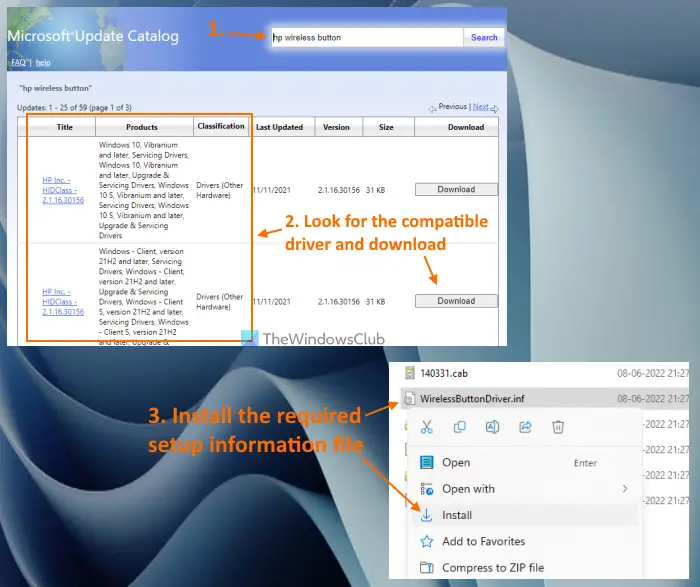Viewport: 700px width, 587px height.
Task: Sort by the Title column header
Action: (x=65, y=127)
